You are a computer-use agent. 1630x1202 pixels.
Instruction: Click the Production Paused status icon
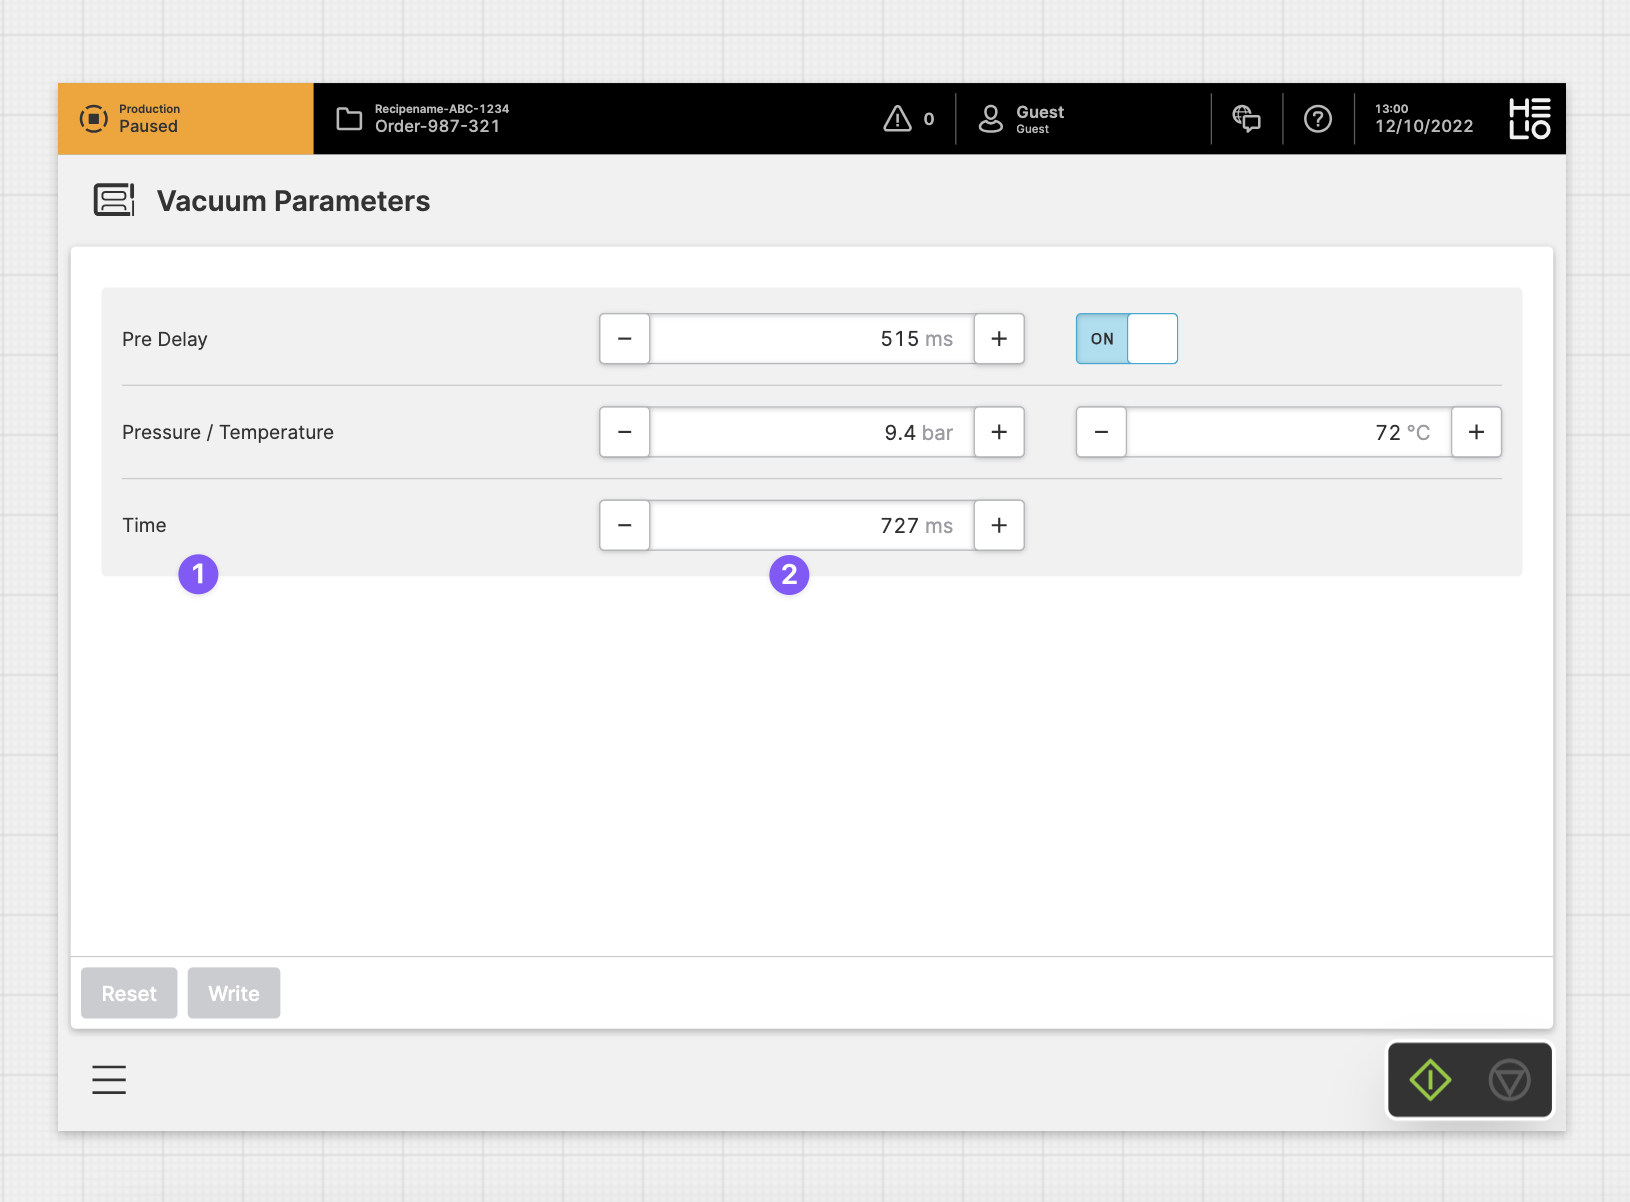click(94, 118)
